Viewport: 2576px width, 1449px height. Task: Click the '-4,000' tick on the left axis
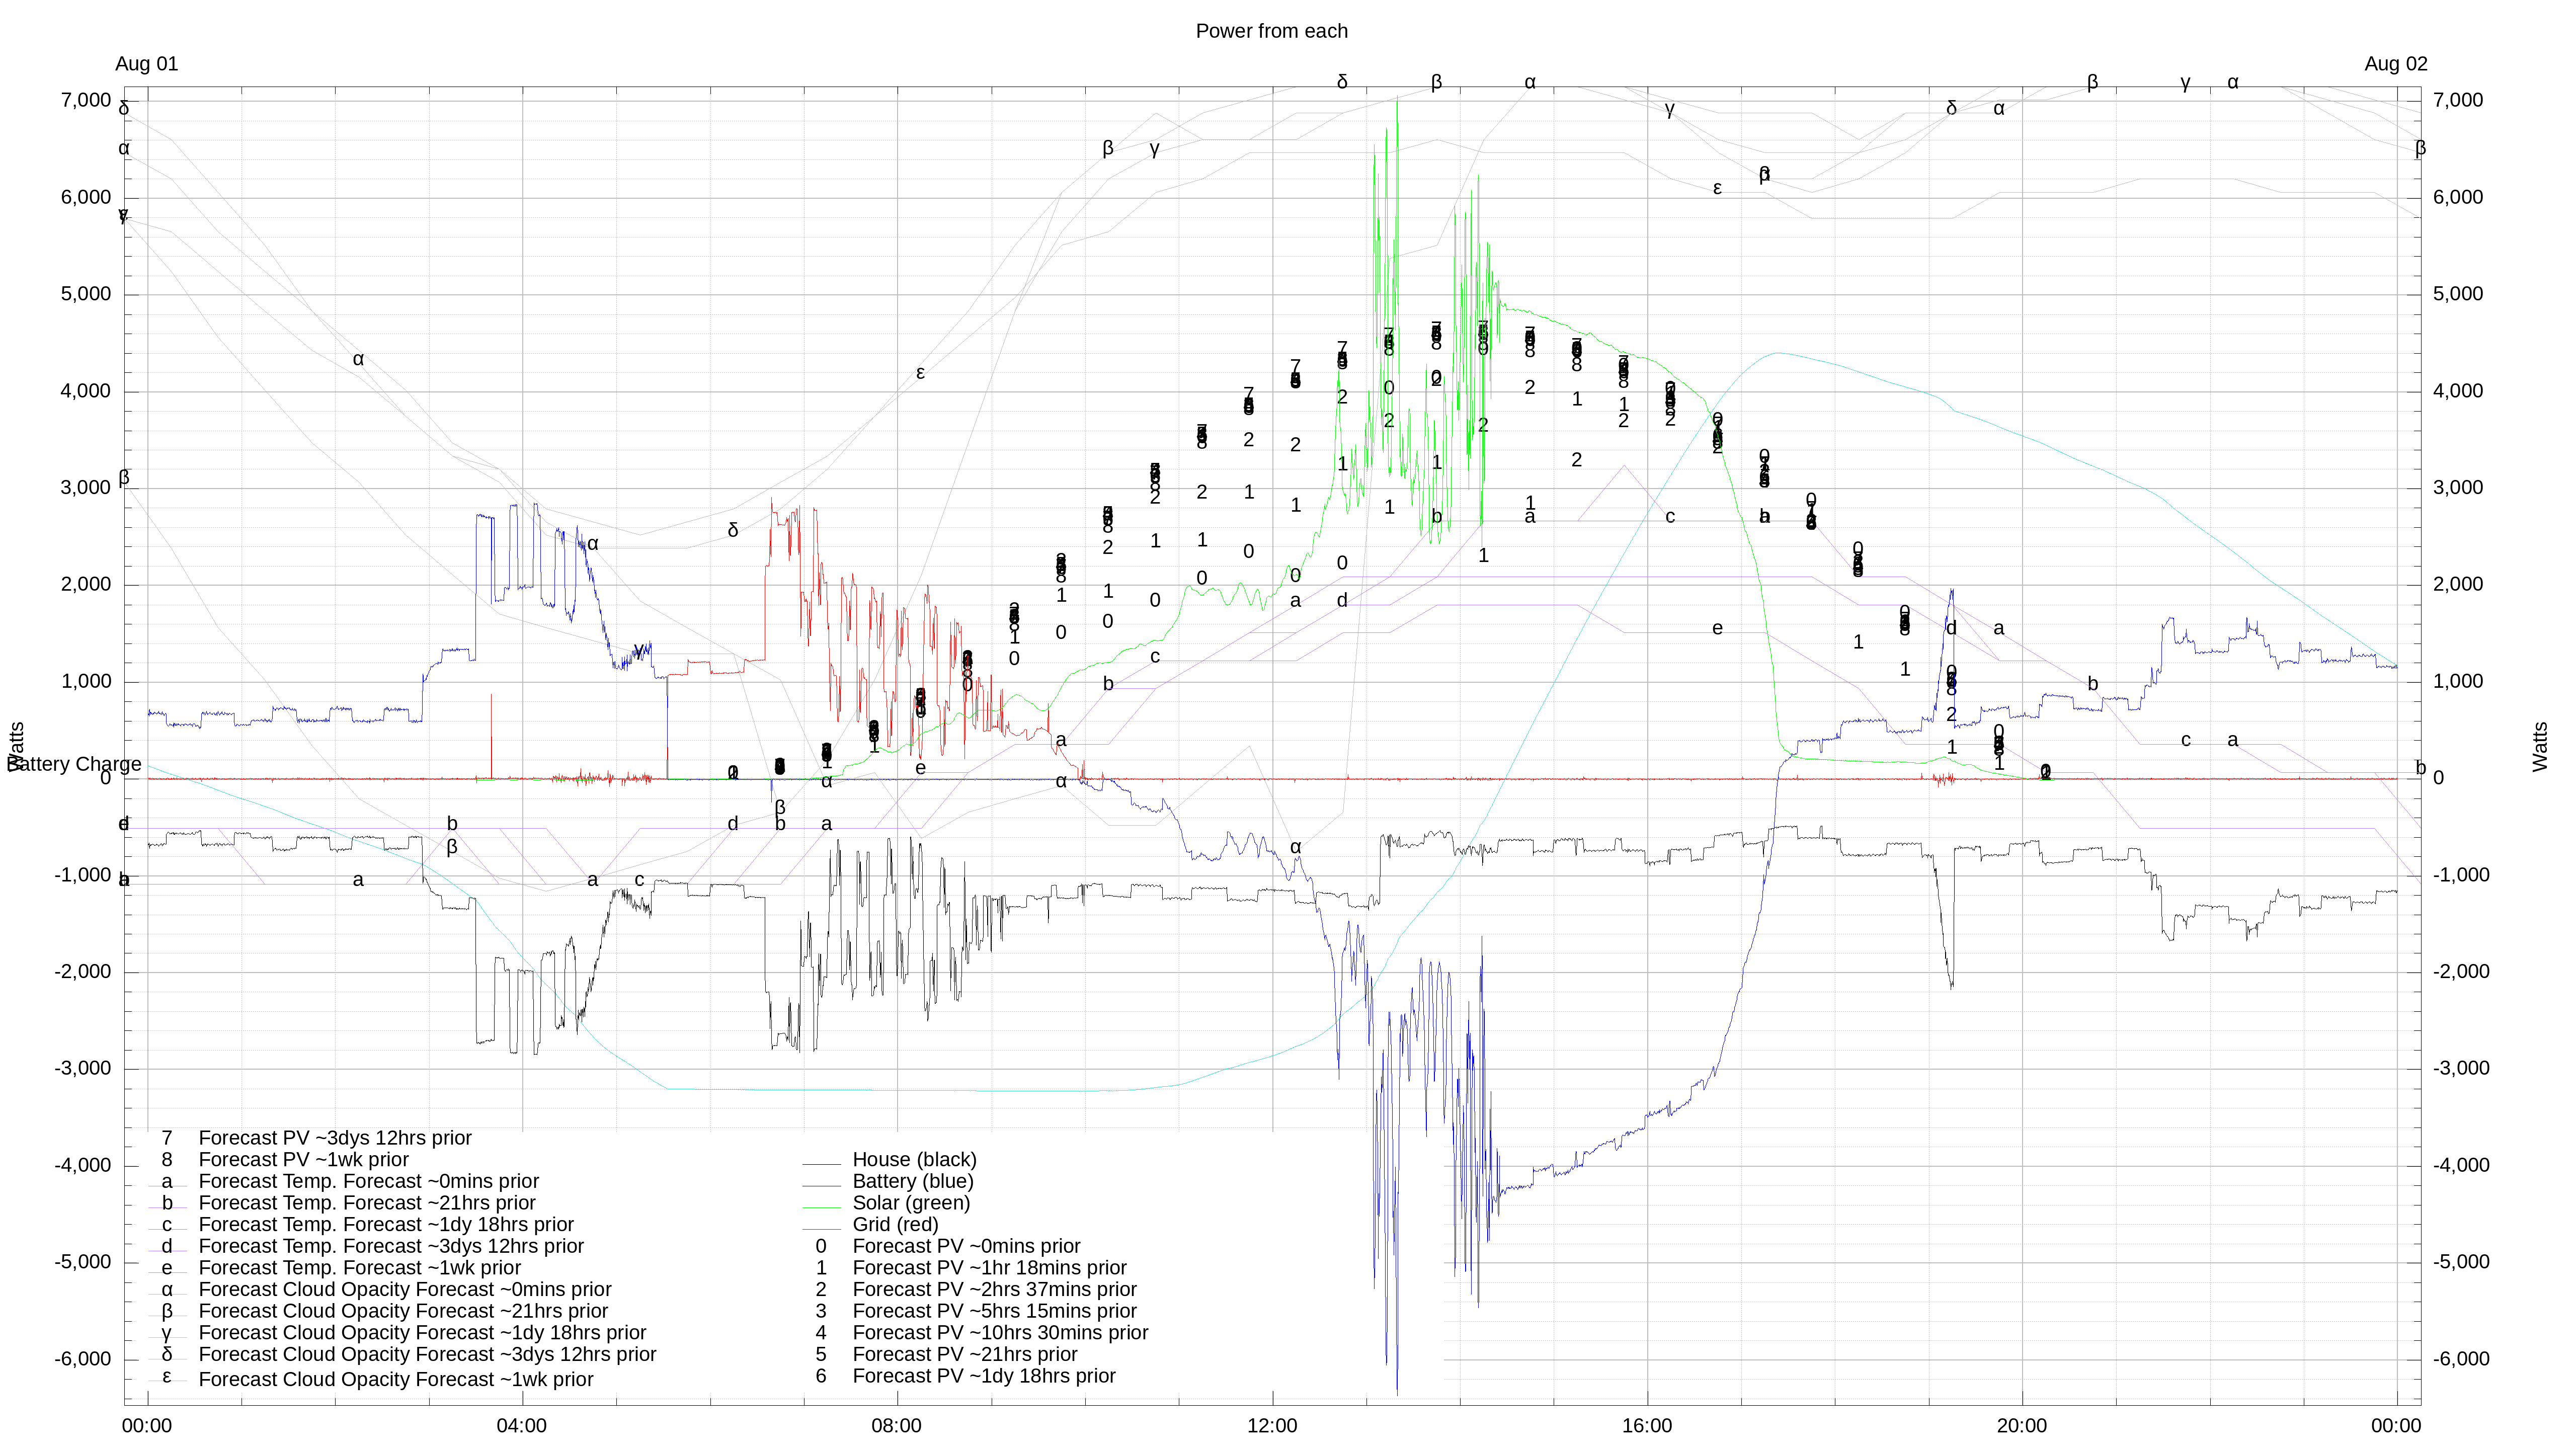(x=82, y=1165)
